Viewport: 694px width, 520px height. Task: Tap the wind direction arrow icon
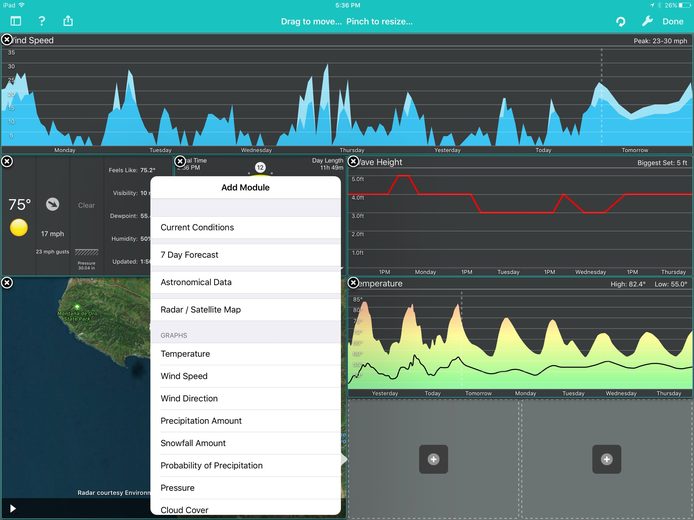tap(53, 204)
